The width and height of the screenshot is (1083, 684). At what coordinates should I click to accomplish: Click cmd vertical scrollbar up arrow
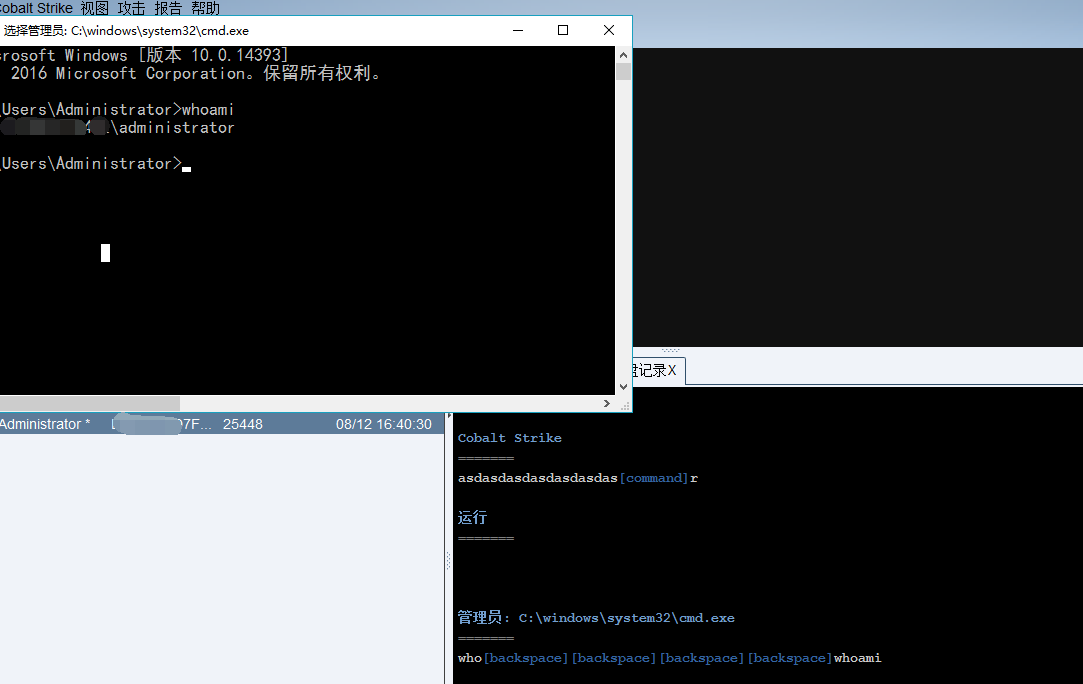(x=623, y=55)
